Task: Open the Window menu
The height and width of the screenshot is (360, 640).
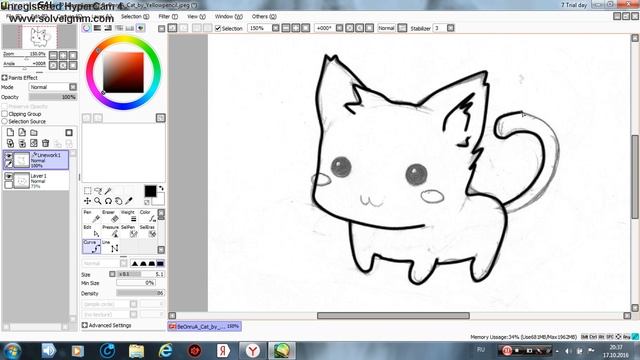Action: [229, 16]
